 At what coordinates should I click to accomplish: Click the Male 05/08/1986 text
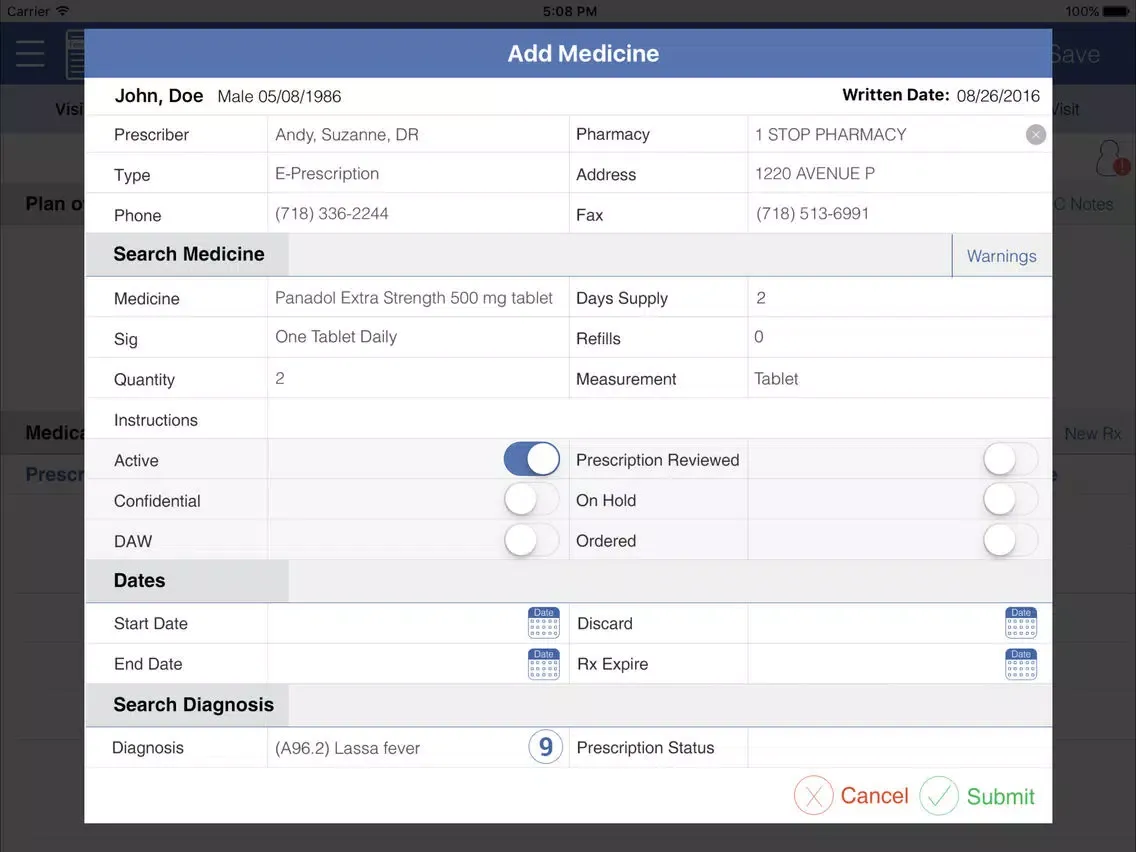click(279, 96)
